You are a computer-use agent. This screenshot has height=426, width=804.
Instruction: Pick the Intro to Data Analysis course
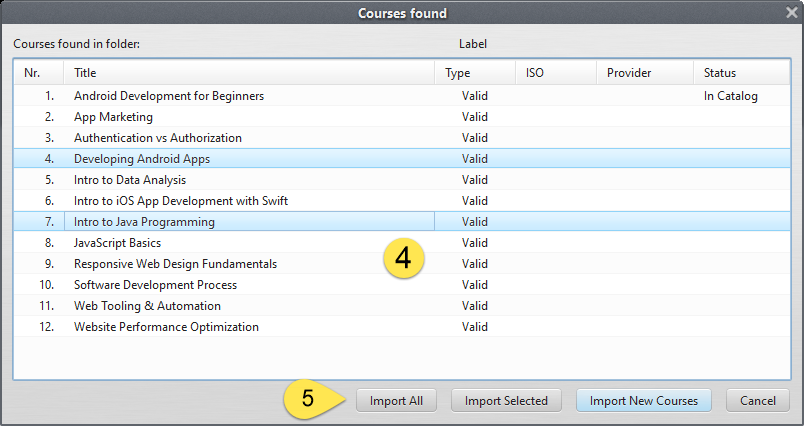[129, 180]
